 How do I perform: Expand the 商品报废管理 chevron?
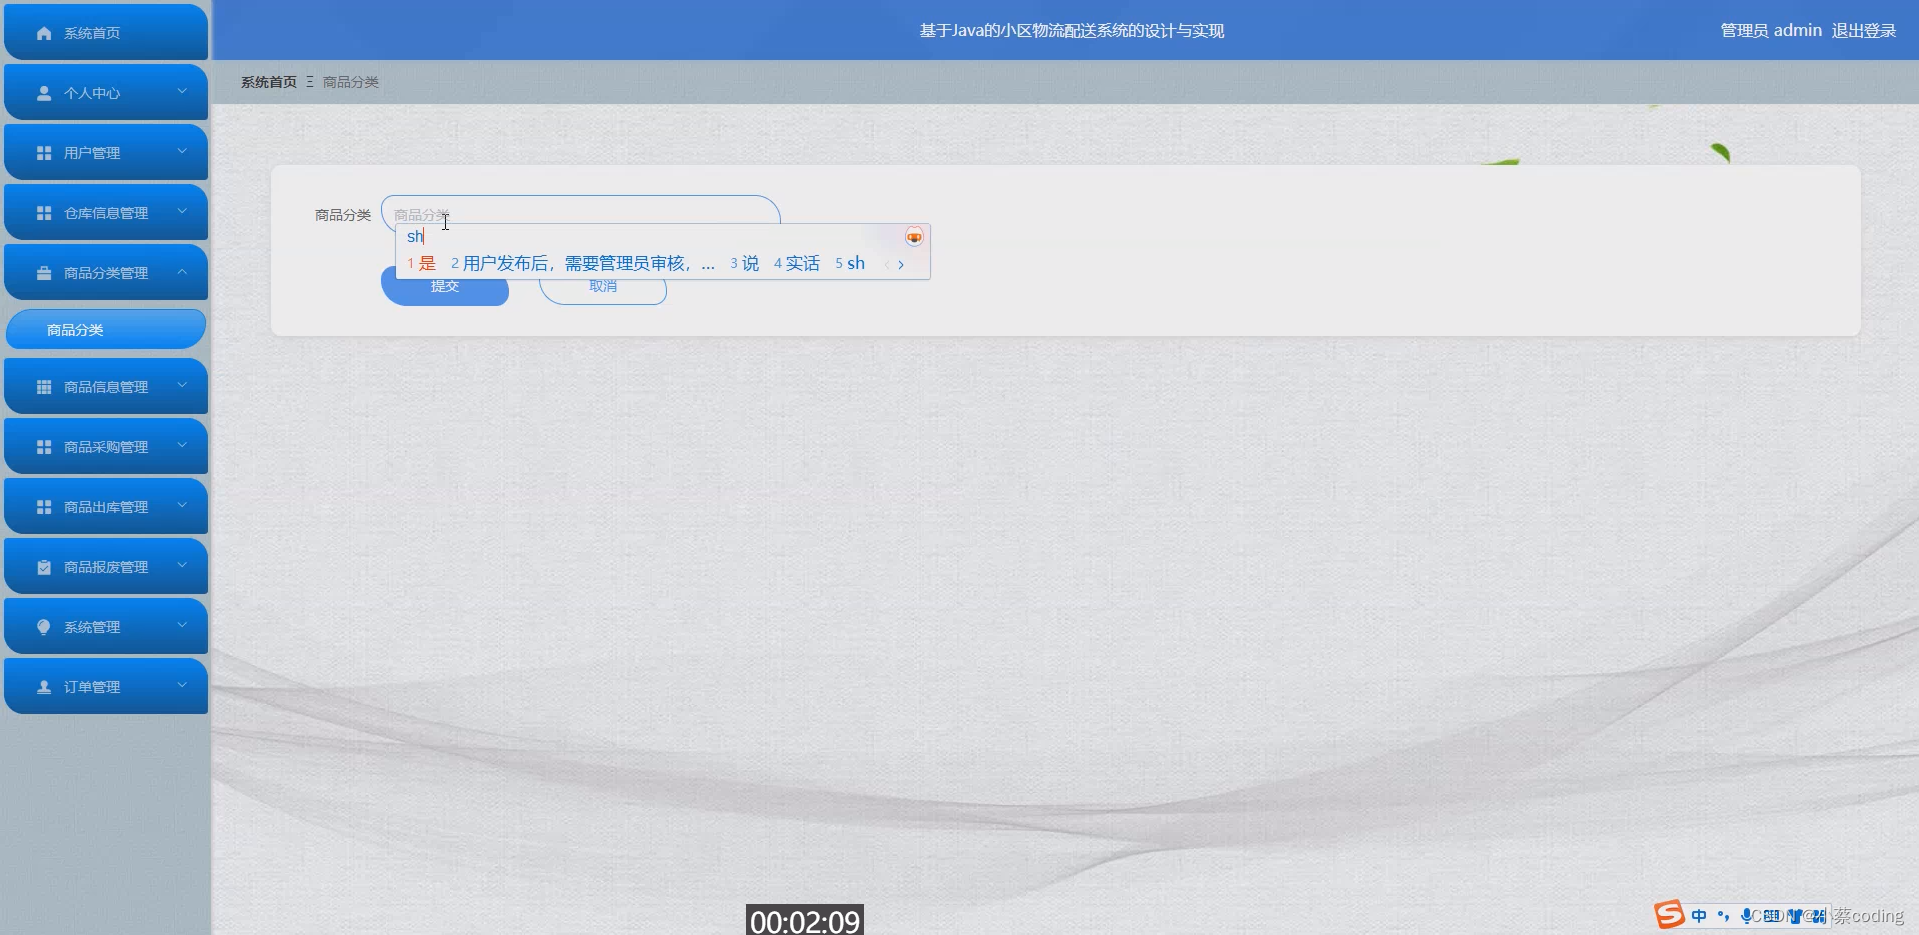(x=182, y=565)
